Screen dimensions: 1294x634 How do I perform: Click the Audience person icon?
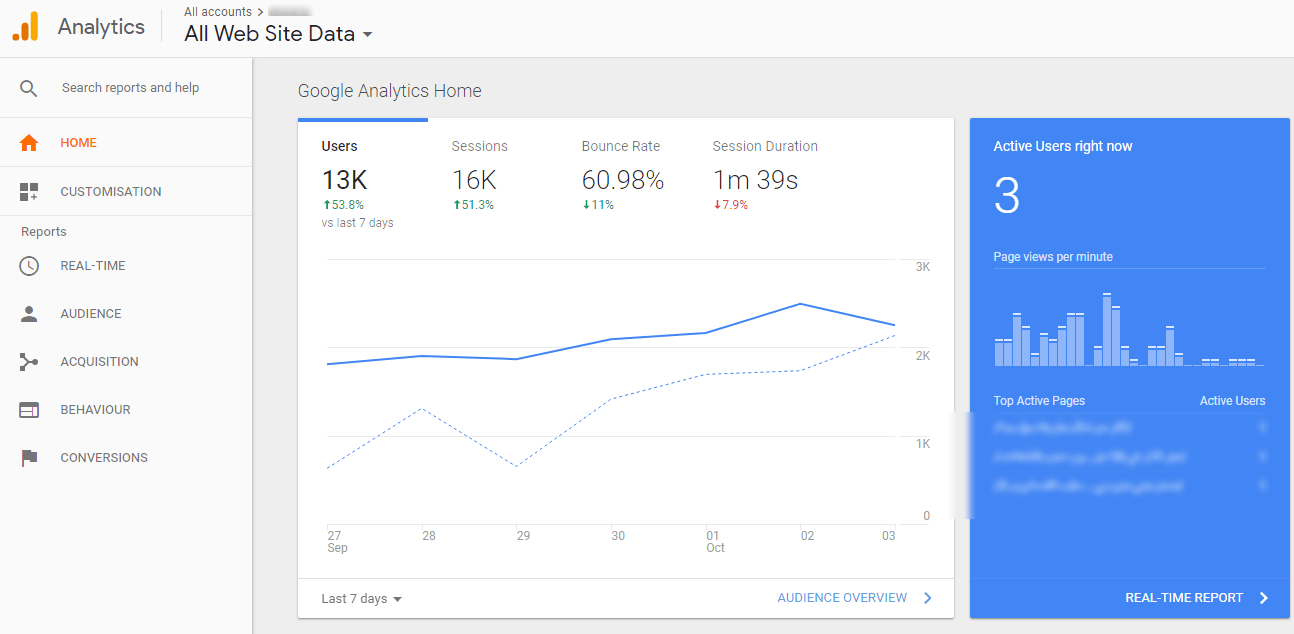click(29, 314)
